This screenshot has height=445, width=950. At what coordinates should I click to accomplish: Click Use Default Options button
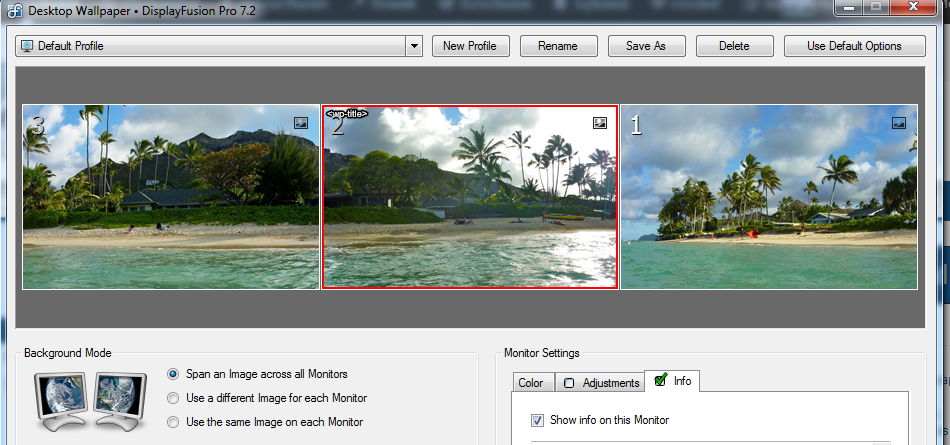pos(853,46)
